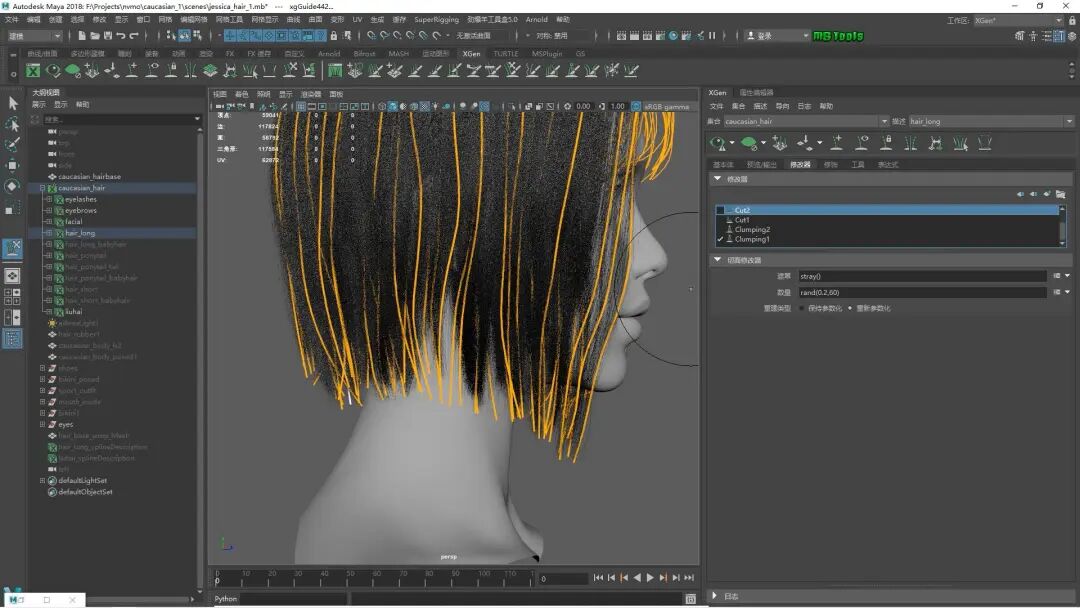This screenshot has height=608, width=1080.
Task: Click the stray() mask input field
Action: click(x=920, y=276)
